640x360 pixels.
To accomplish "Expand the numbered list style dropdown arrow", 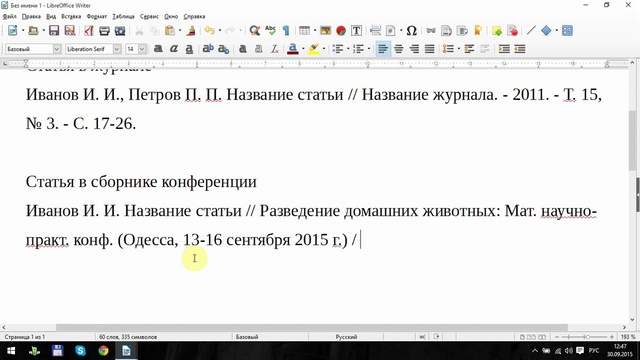I will coord(369,49).
